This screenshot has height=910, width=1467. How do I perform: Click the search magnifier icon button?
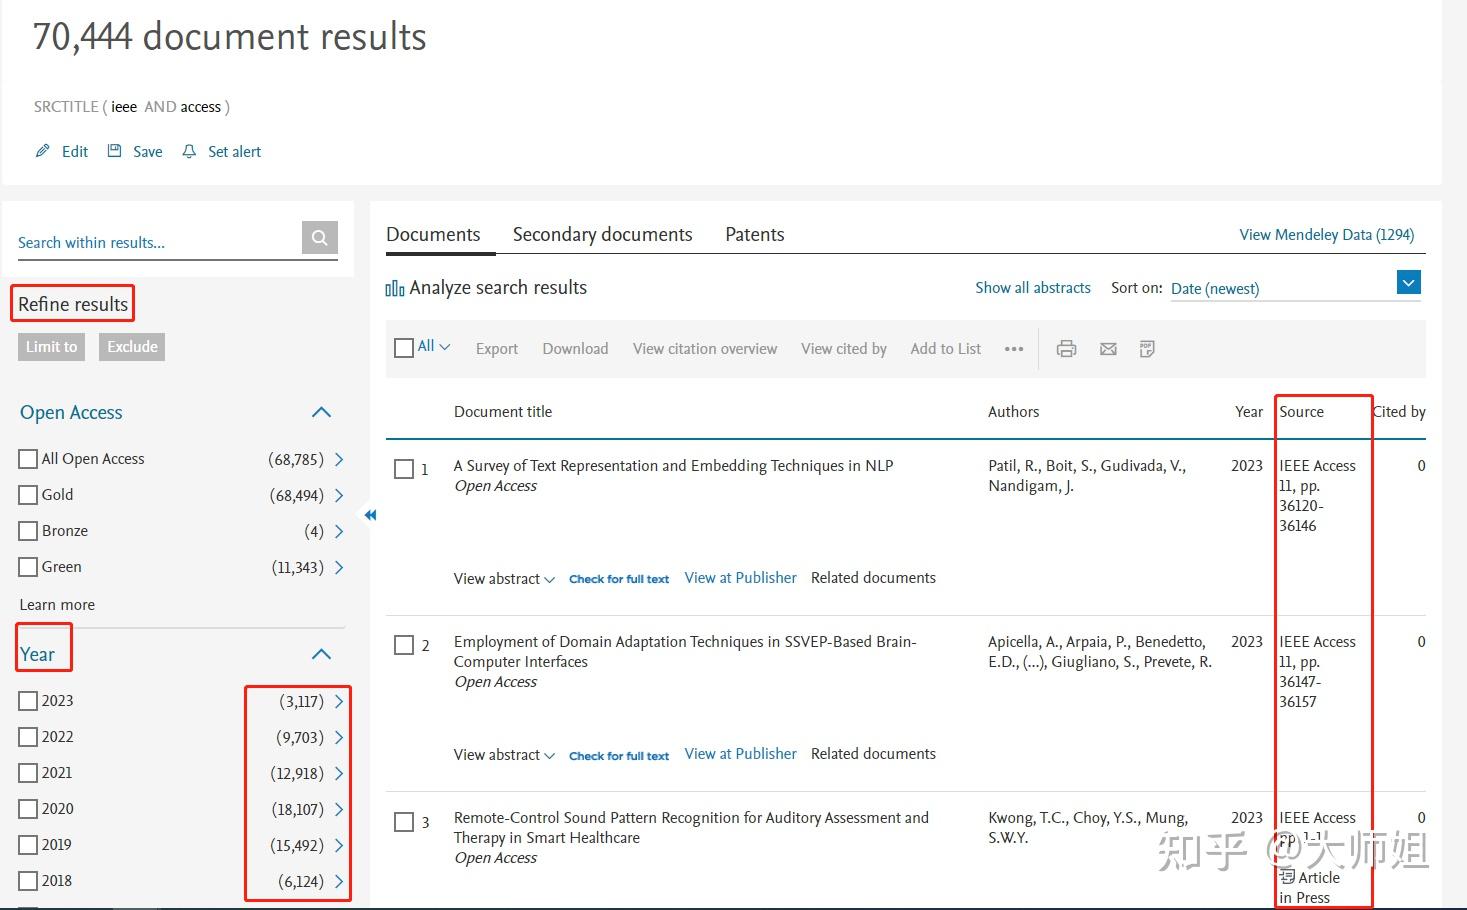tap(320, 238)
